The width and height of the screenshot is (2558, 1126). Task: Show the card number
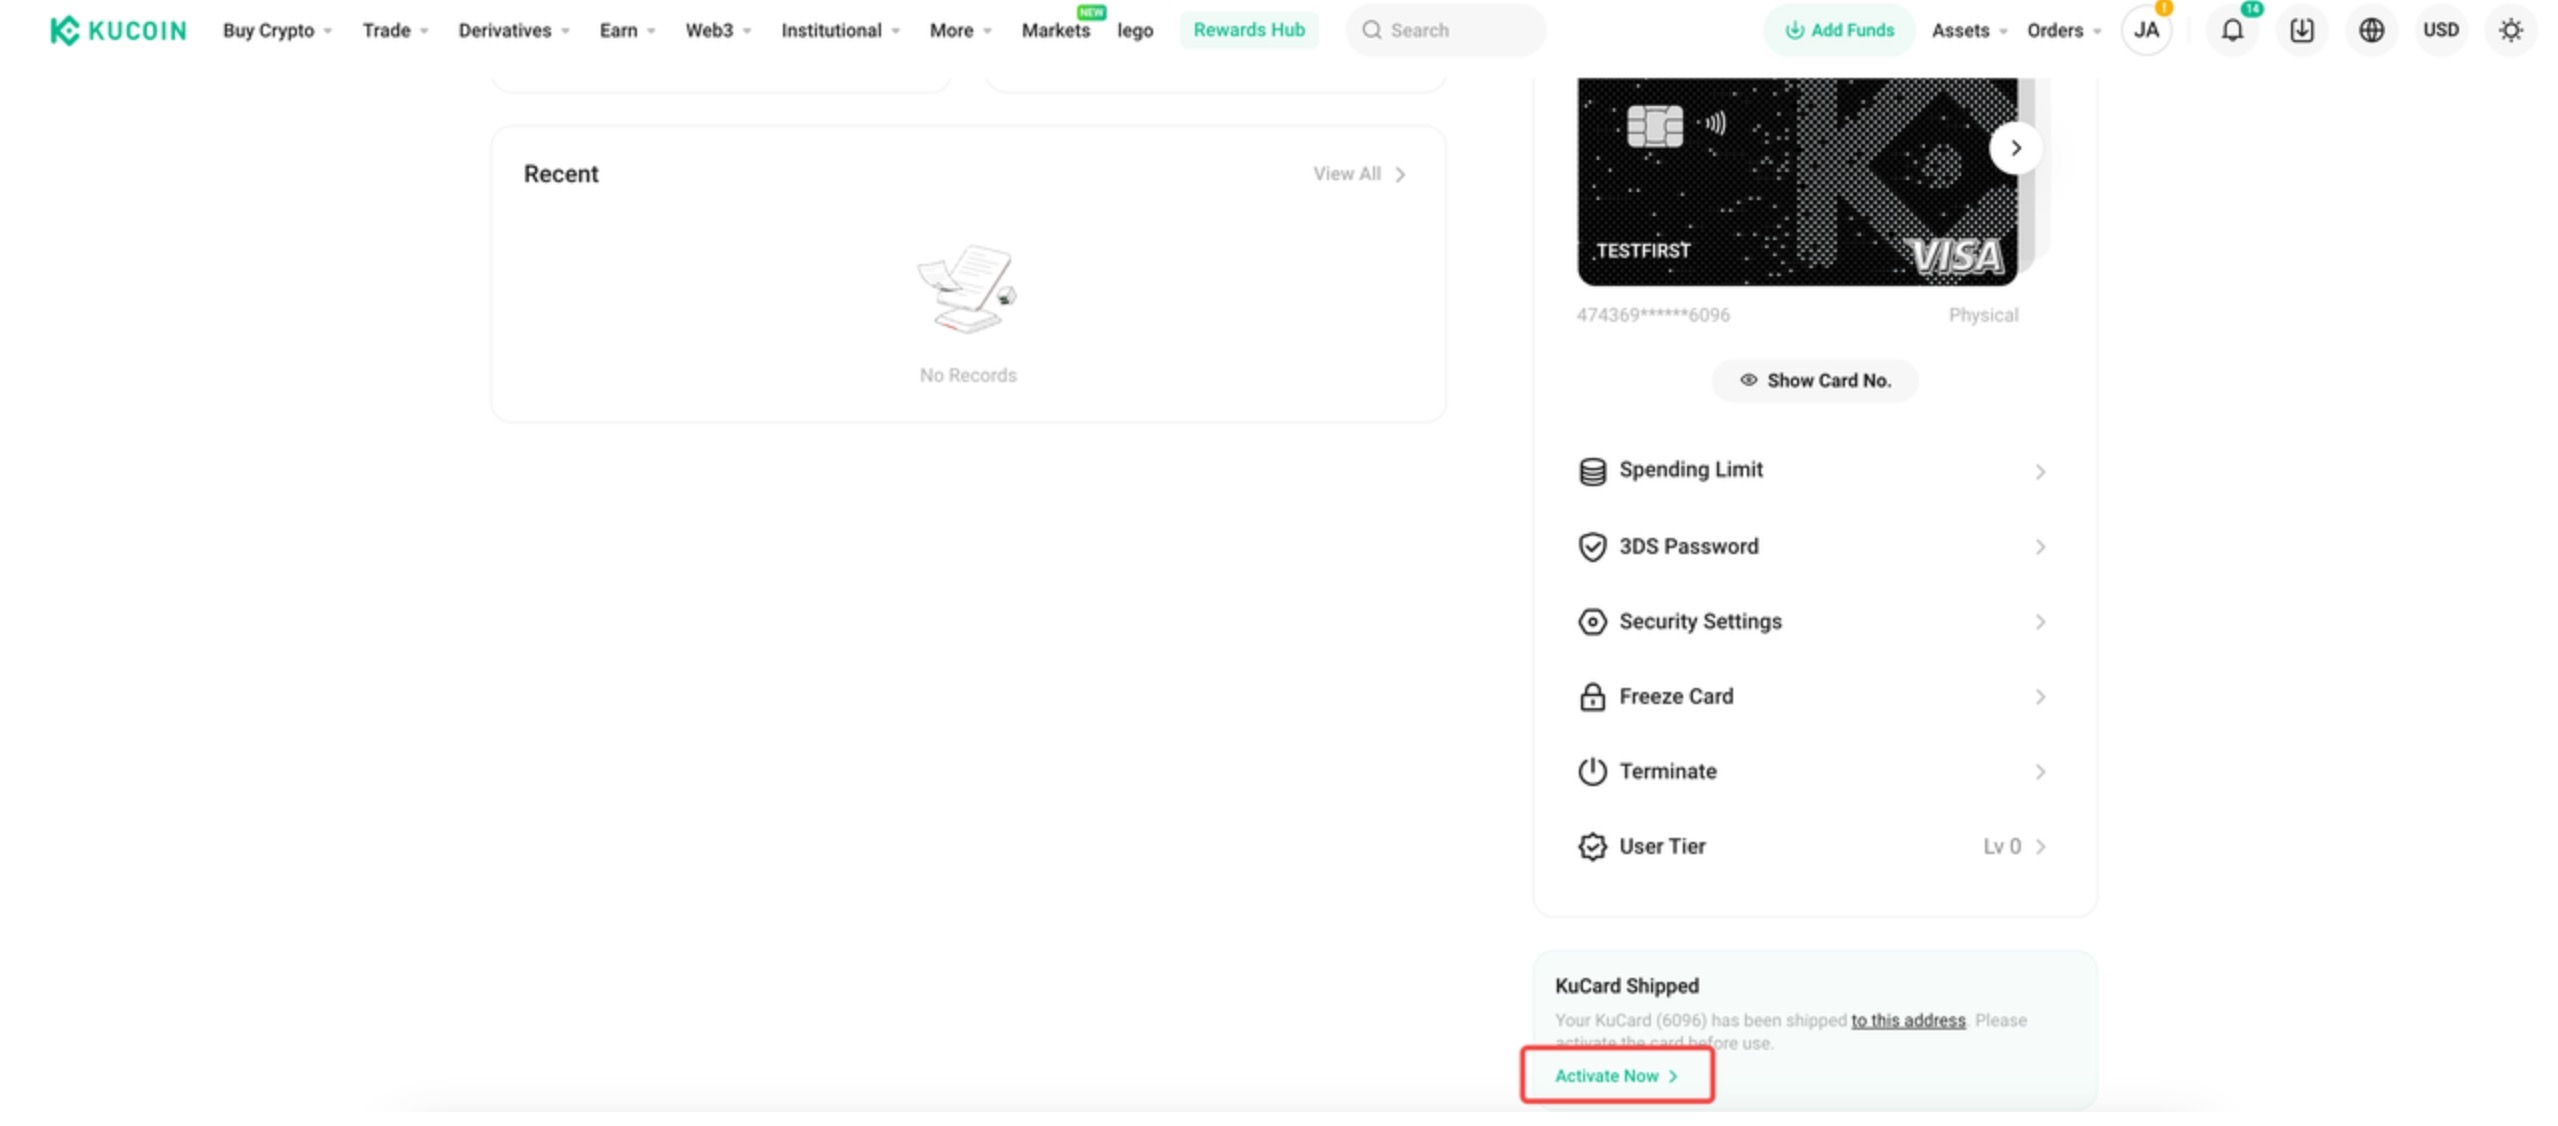(1814, 380)
